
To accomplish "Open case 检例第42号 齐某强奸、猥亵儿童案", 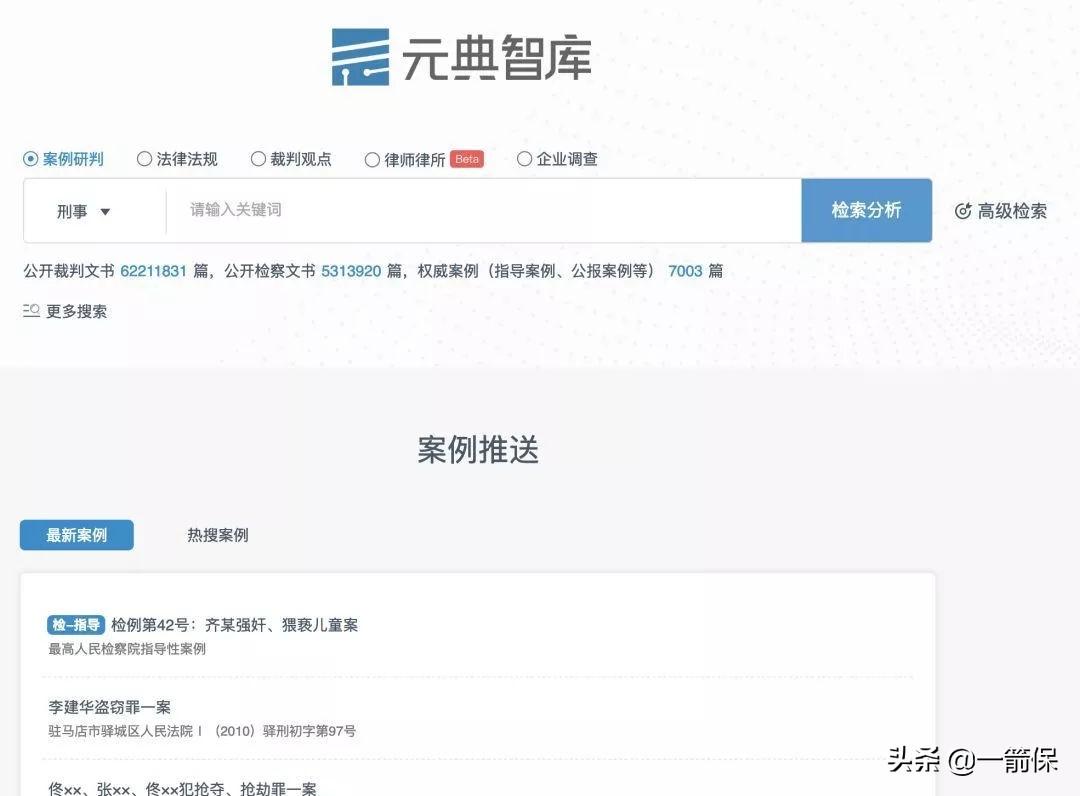I will coord(235,625).
